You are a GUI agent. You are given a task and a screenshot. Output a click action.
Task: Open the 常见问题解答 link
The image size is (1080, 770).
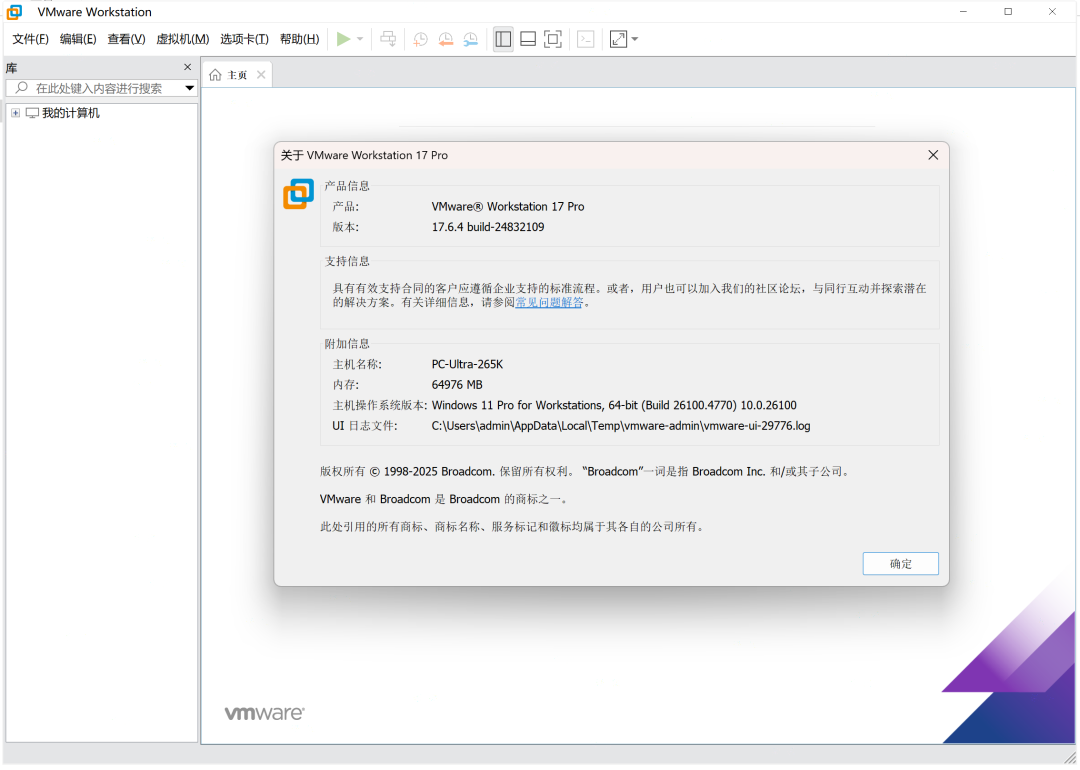pos(549,302)
